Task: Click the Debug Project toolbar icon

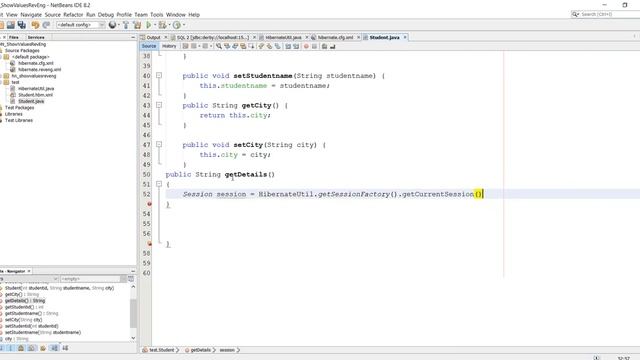Action: pyautogui.click(x=162, y=25)
